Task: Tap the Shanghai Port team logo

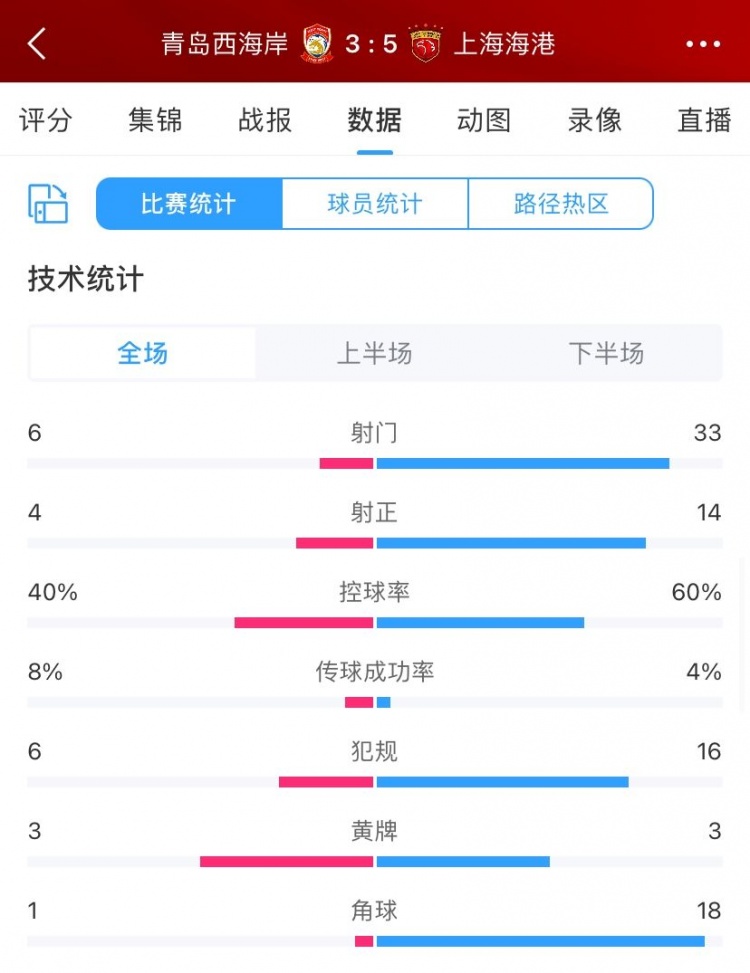Action: point(426,44)
